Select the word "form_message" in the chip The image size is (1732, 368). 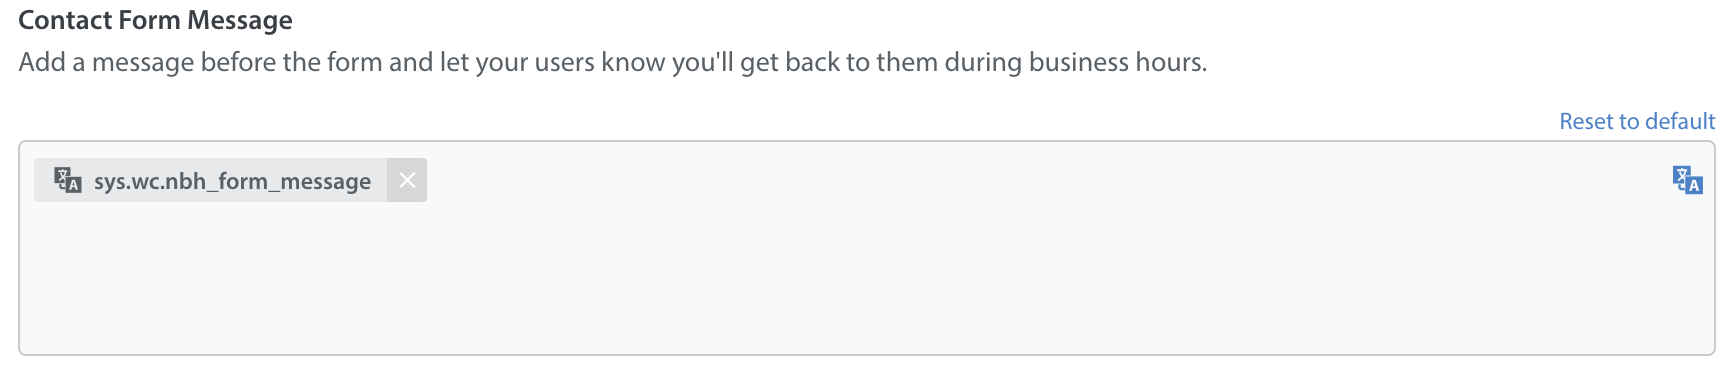[295, 181]
